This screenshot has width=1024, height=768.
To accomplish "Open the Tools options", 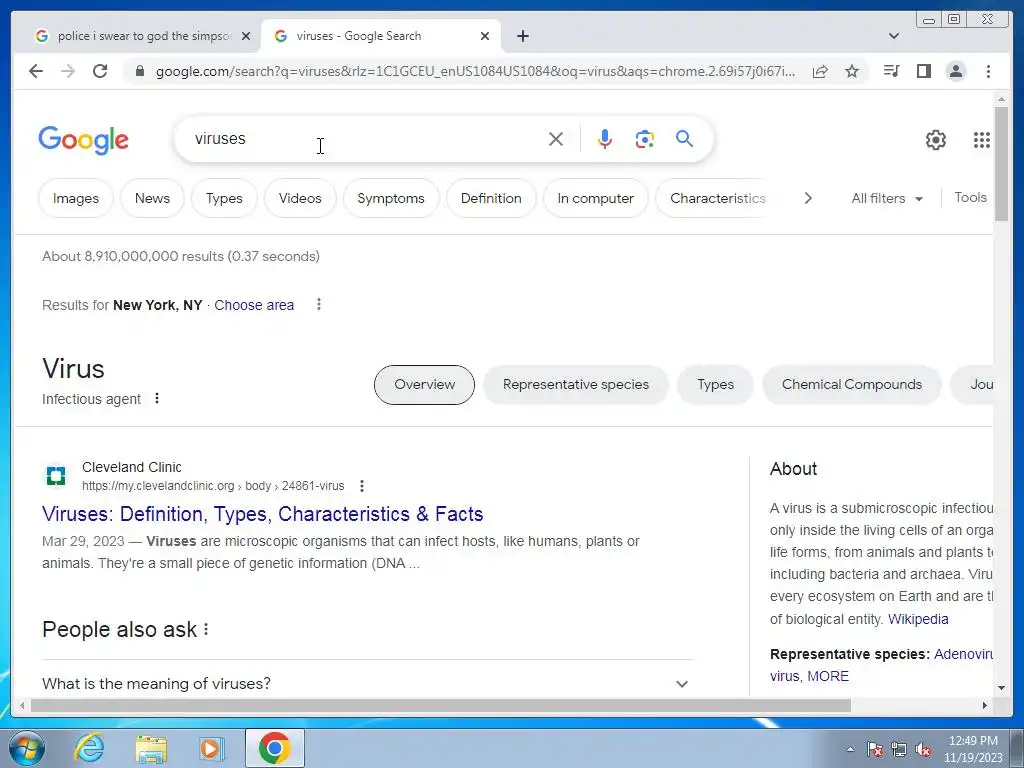I will [x=970, y=197].
